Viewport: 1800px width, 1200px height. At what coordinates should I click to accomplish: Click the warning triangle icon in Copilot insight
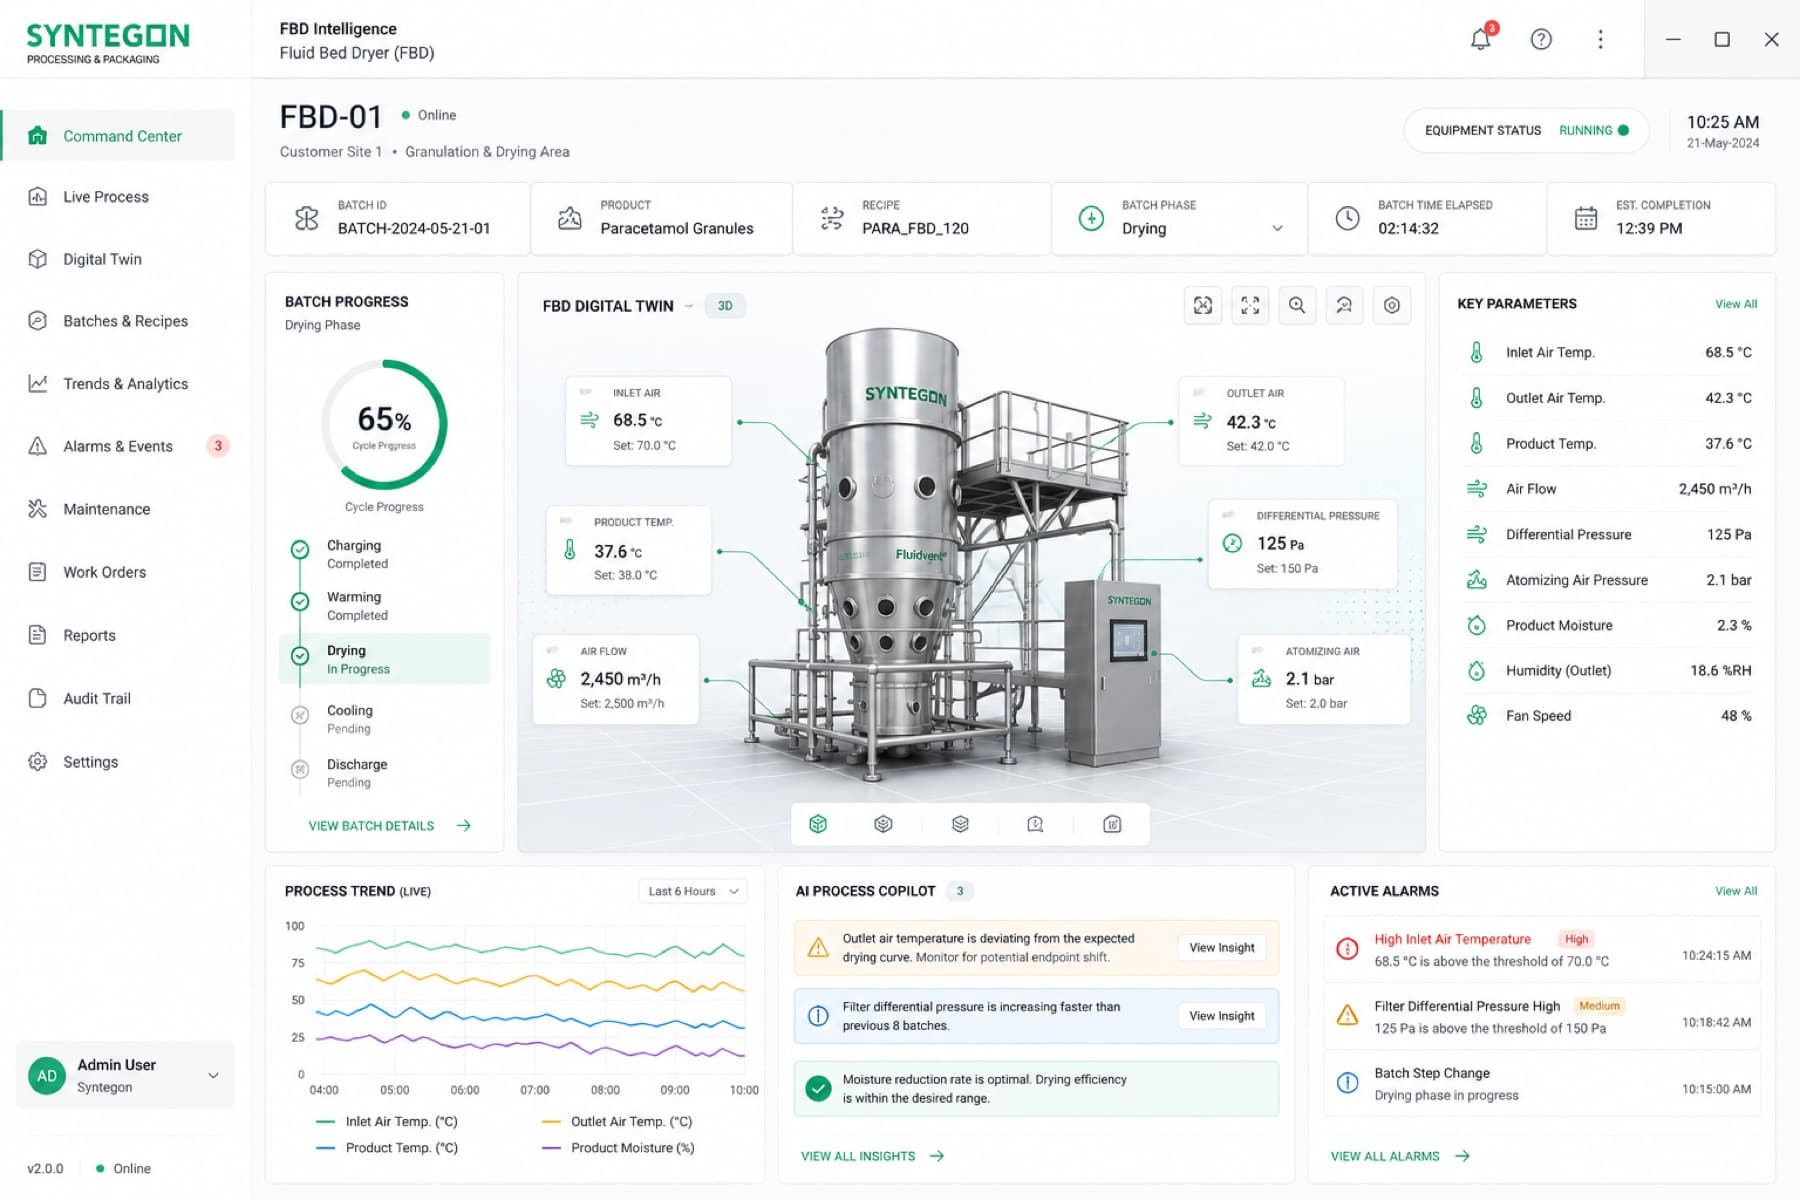click(x=818, y=947)
